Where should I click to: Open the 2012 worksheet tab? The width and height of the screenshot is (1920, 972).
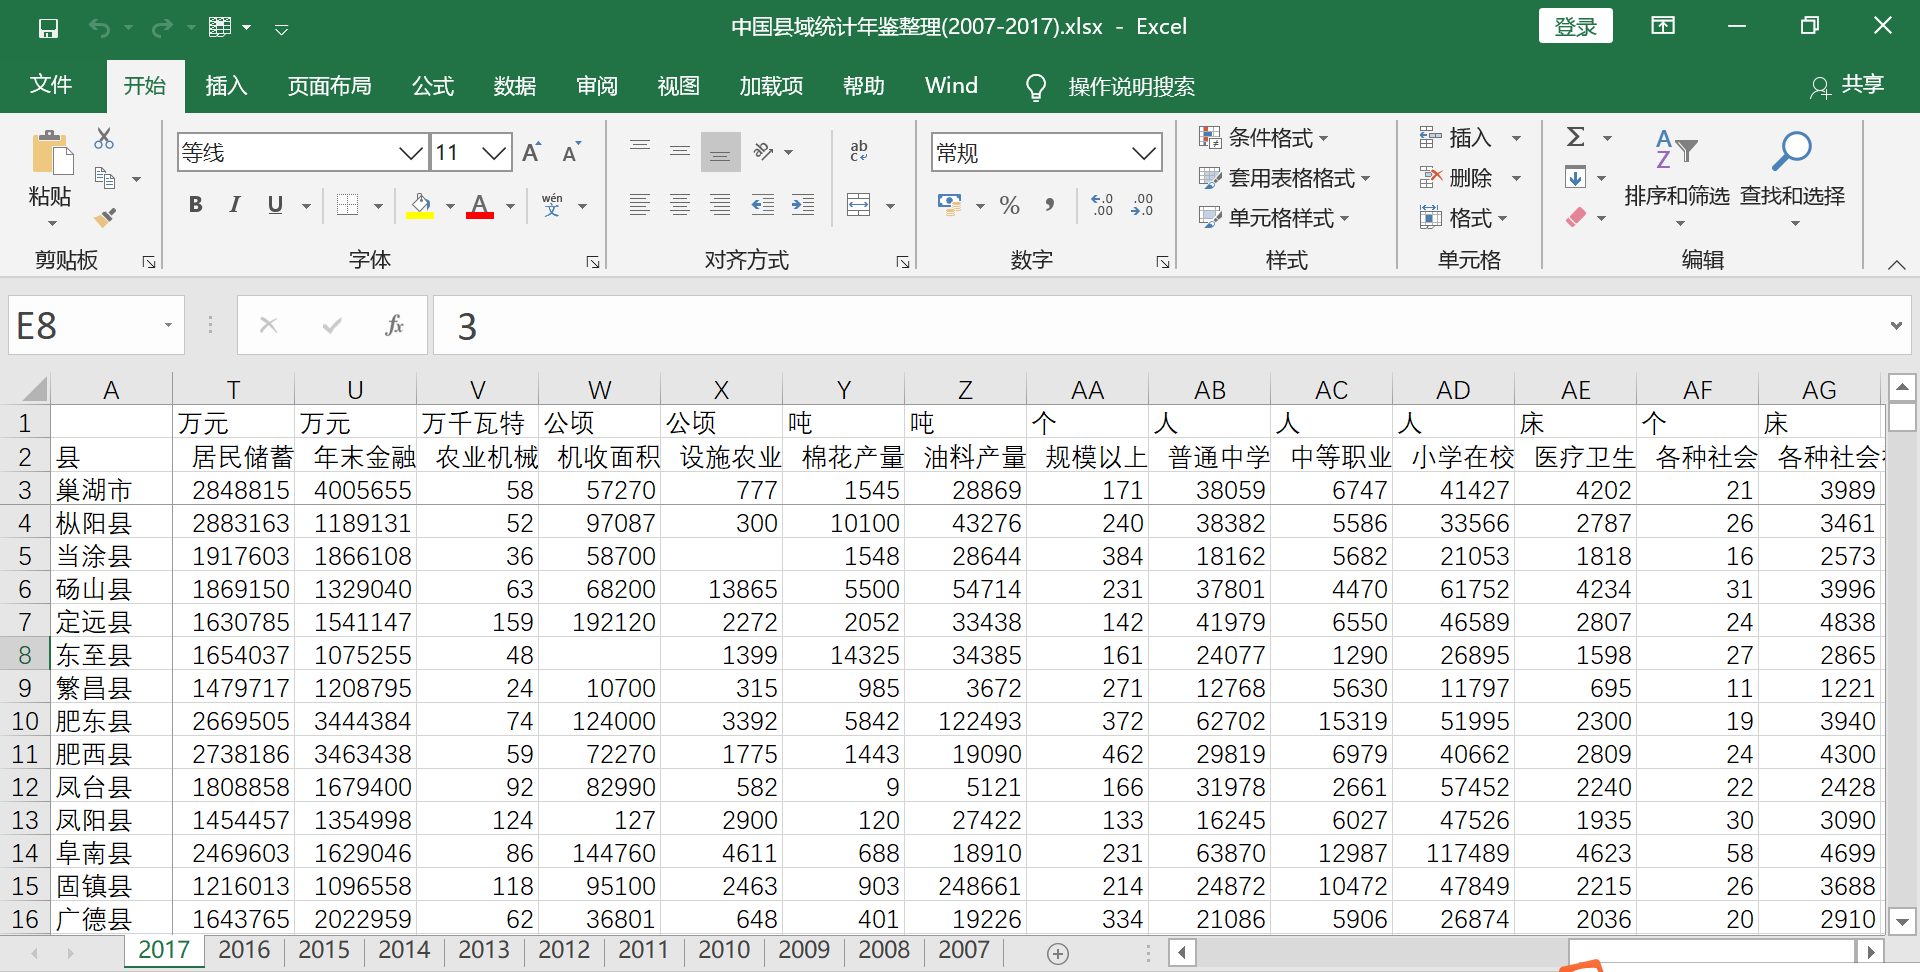pos(564,950)
